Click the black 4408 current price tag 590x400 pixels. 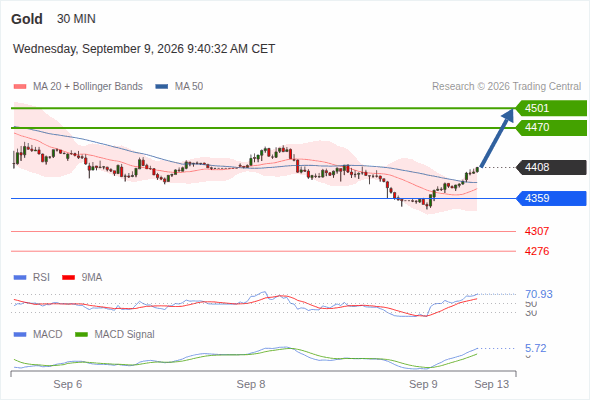pyautogui.click(x=551, y=167)
